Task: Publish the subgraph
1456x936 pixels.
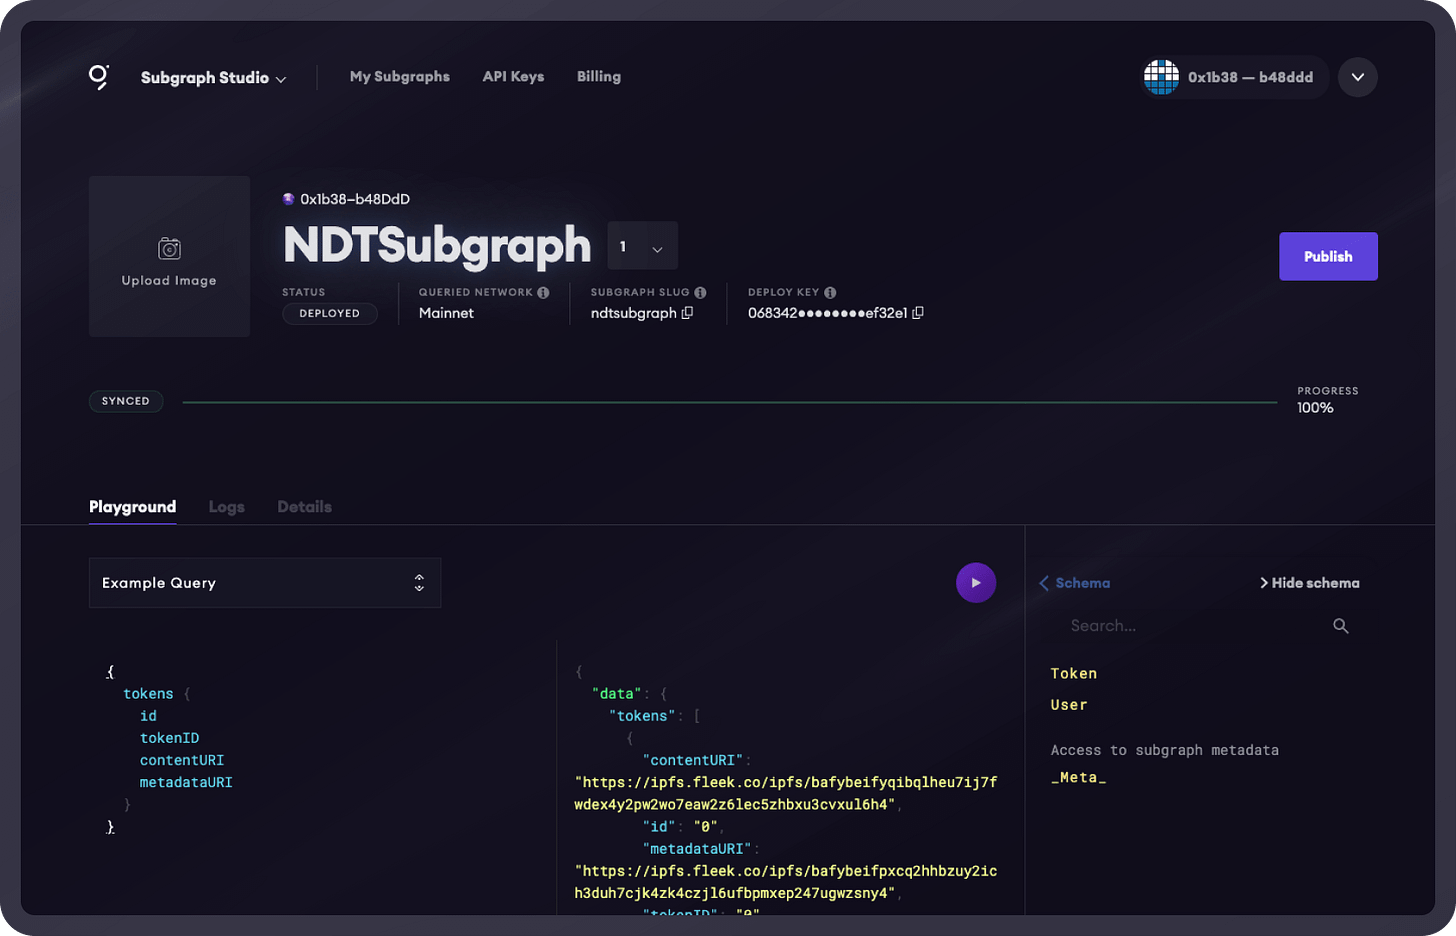Action: [1328, 256]
